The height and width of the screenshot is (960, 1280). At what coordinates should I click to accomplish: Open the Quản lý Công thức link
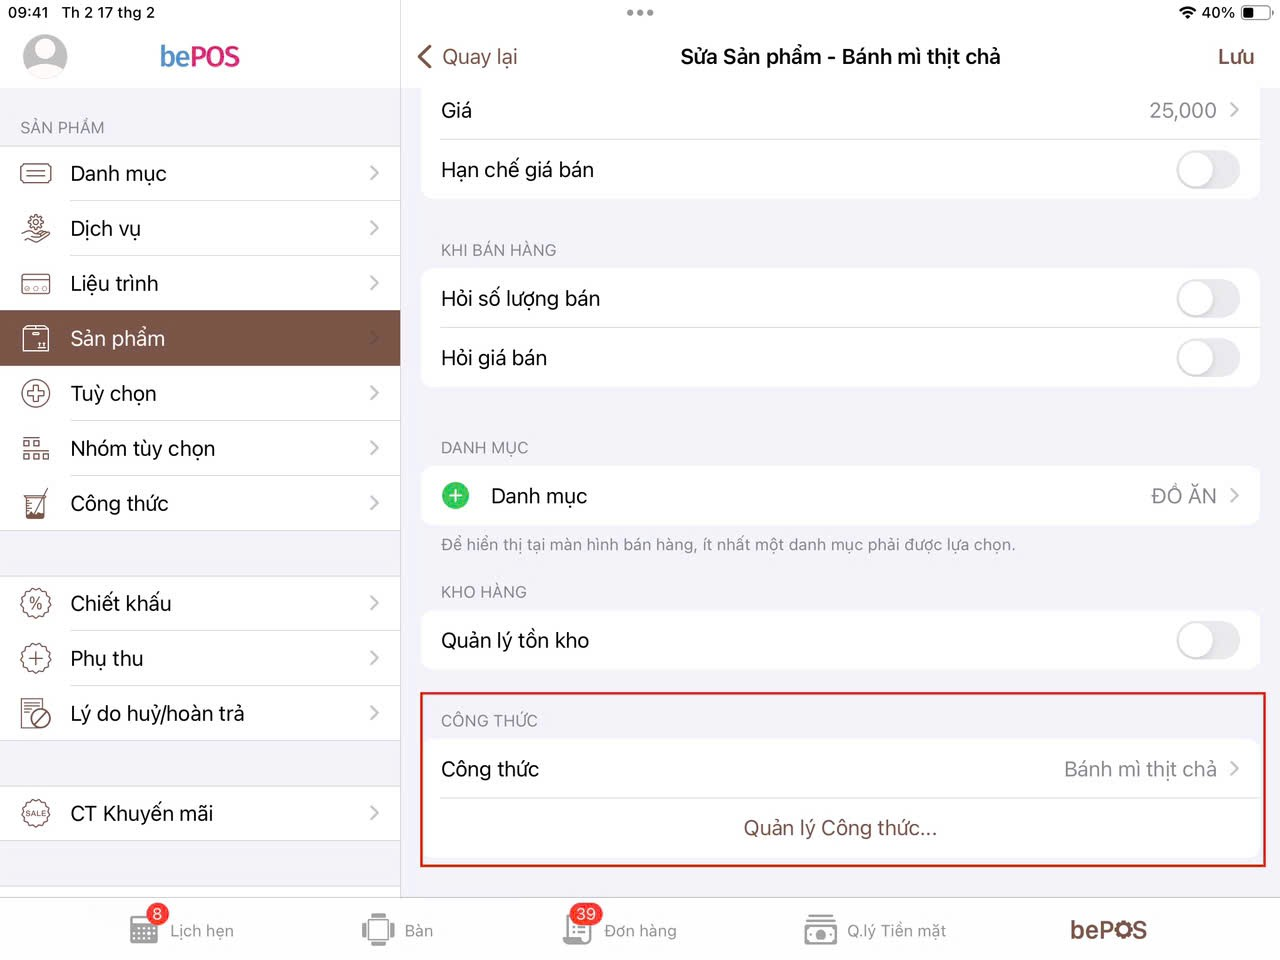coord(840,828)
